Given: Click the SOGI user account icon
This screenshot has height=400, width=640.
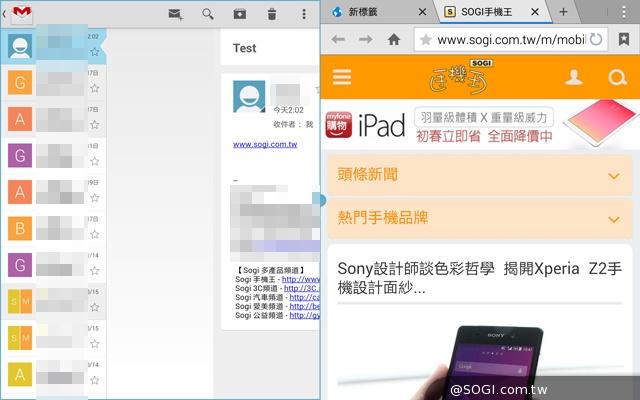Looking at the screenshot, I should 574,77.
